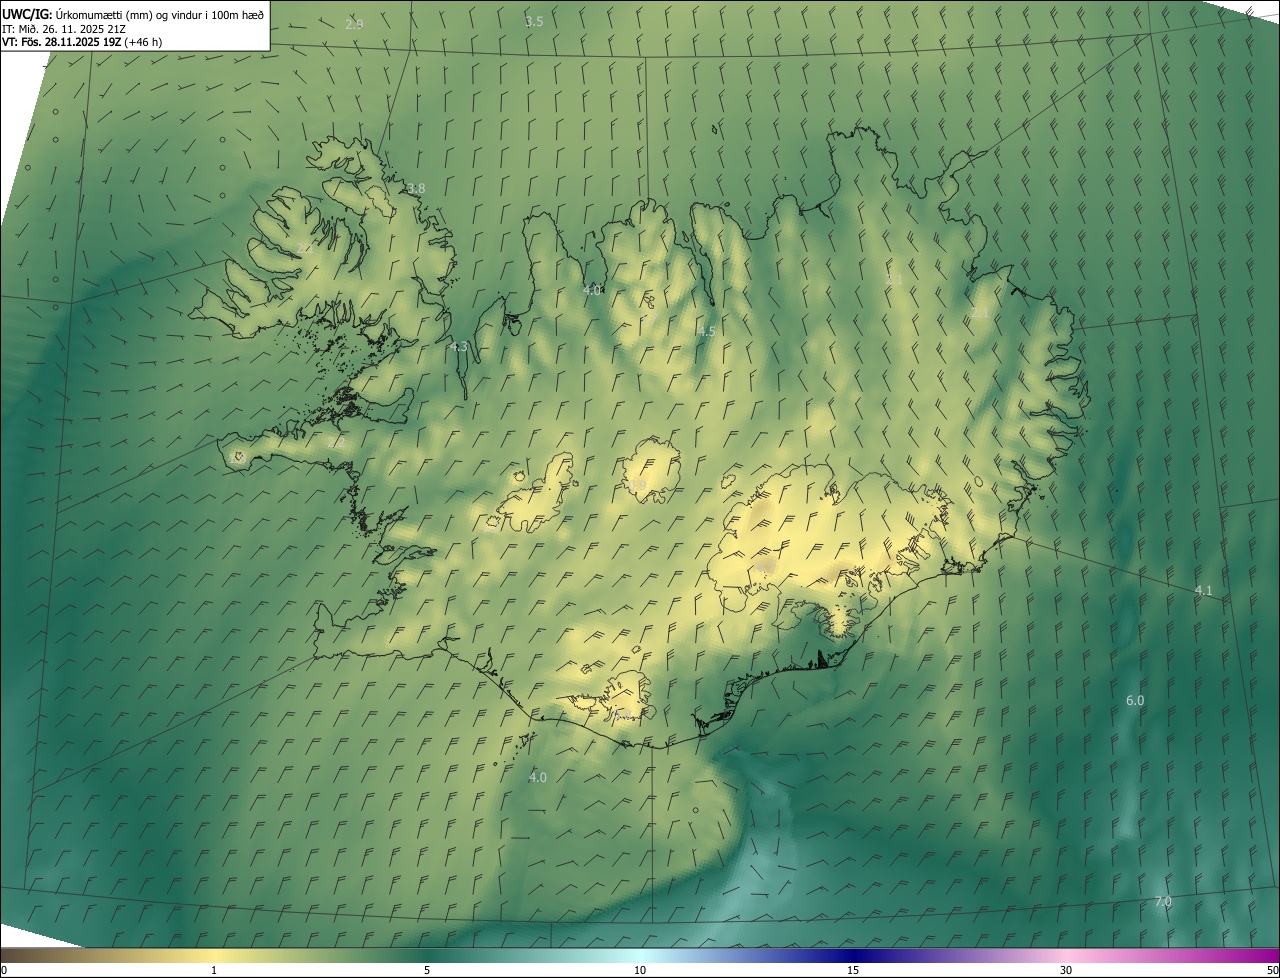Click the 50 tick label on the colorbar
The width and height of the screenshot is (1280, 978).
point(1272,970)
